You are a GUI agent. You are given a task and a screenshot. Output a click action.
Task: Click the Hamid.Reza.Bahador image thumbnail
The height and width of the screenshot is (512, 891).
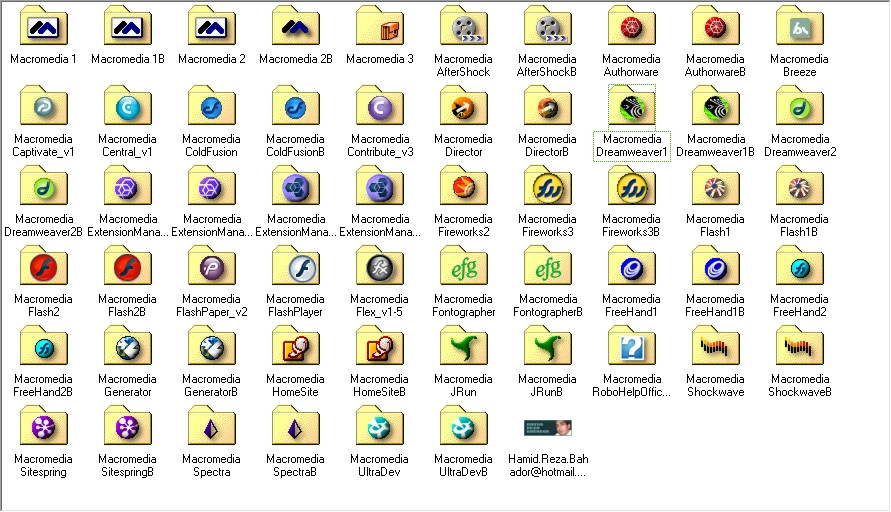[x=547, y=428]
